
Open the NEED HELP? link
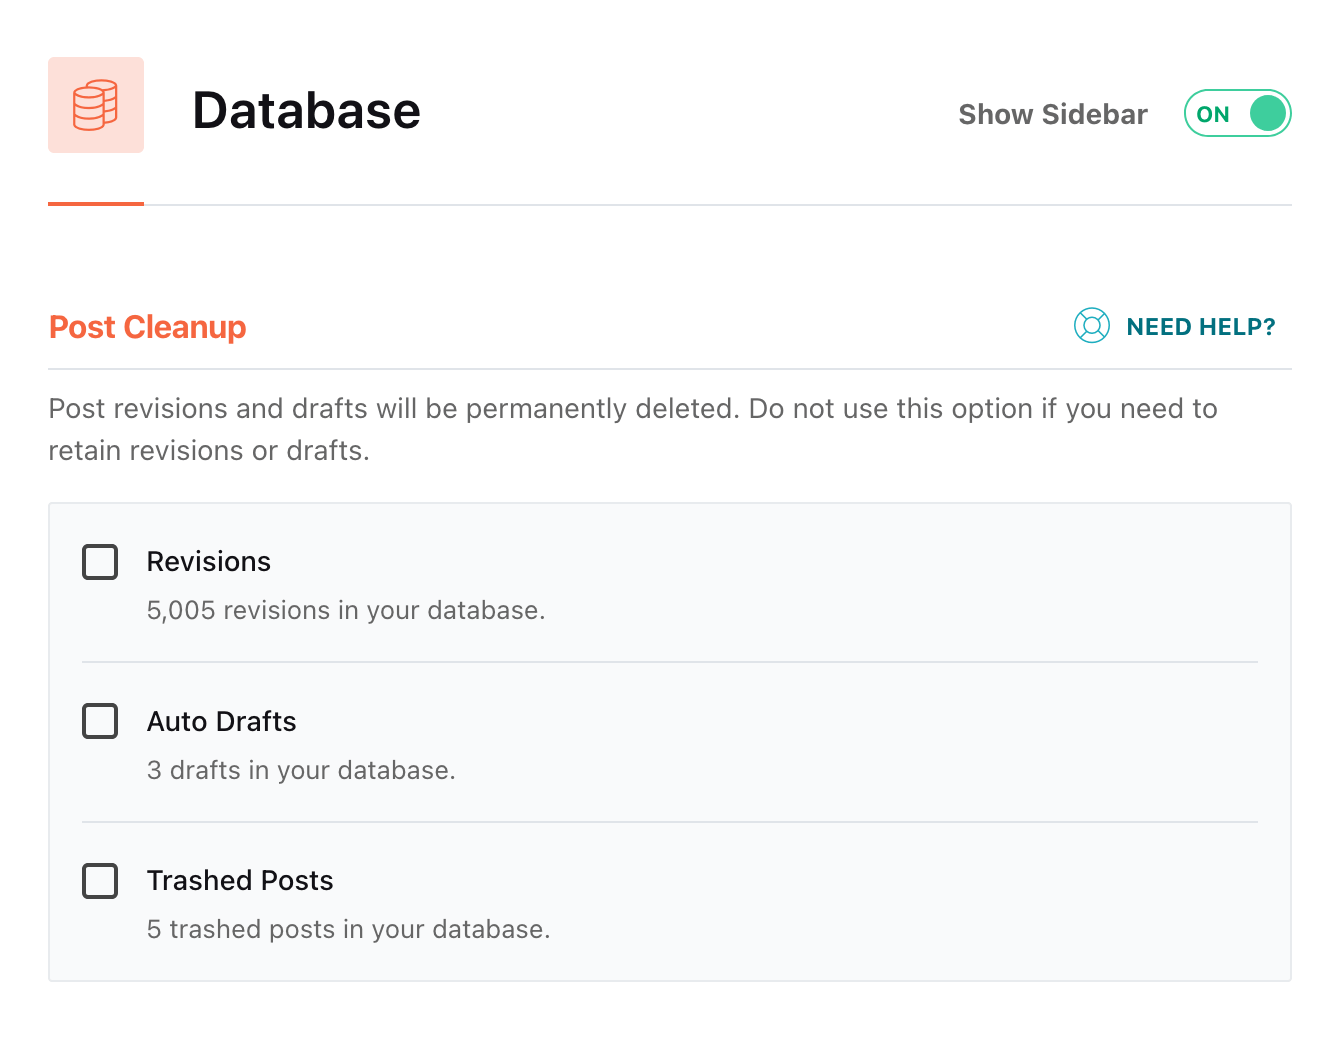1200,327
